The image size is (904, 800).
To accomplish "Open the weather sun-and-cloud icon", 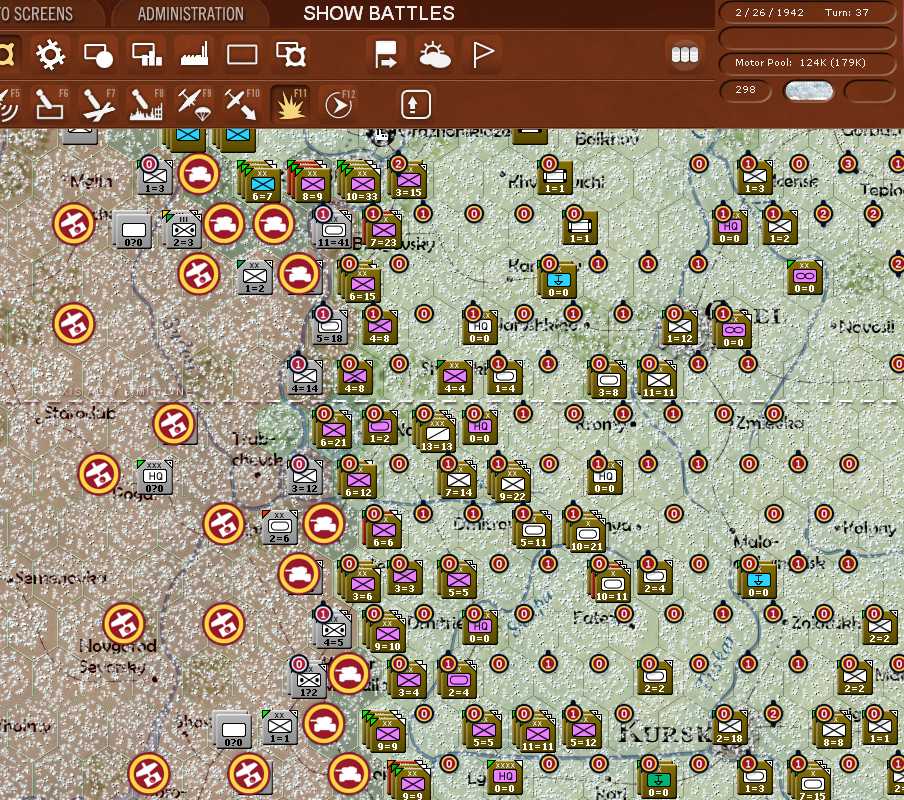I will tap(435, 55).
